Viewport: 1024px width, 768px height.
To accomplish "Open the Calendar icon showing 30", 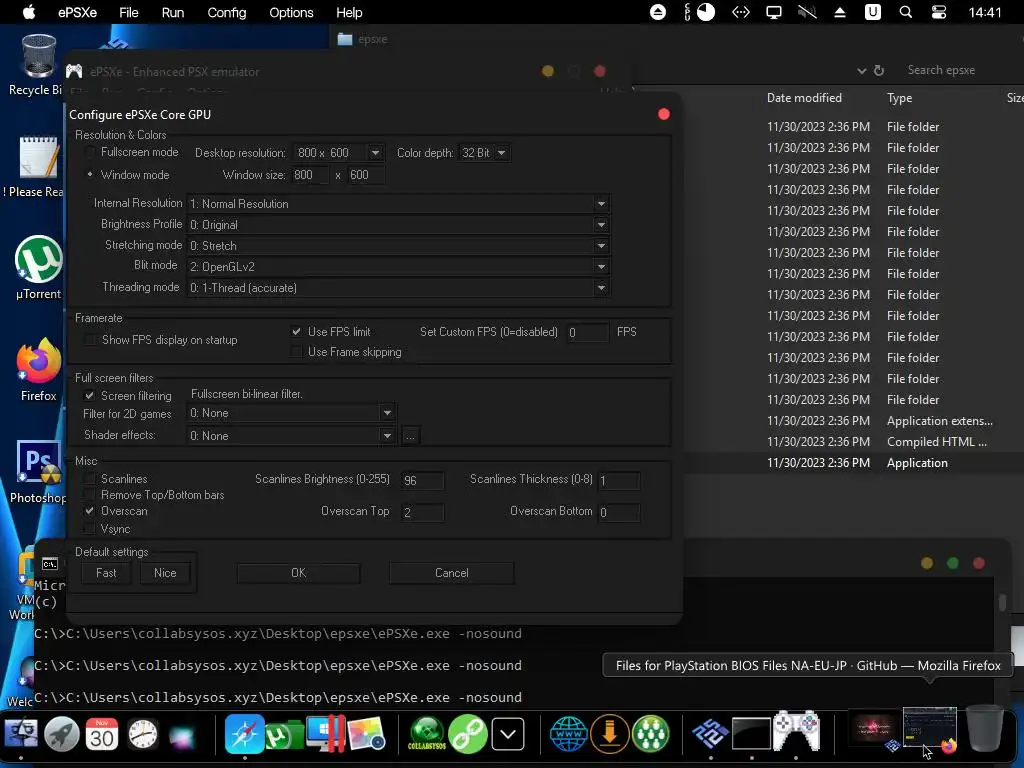I will [x=102, y=733].
